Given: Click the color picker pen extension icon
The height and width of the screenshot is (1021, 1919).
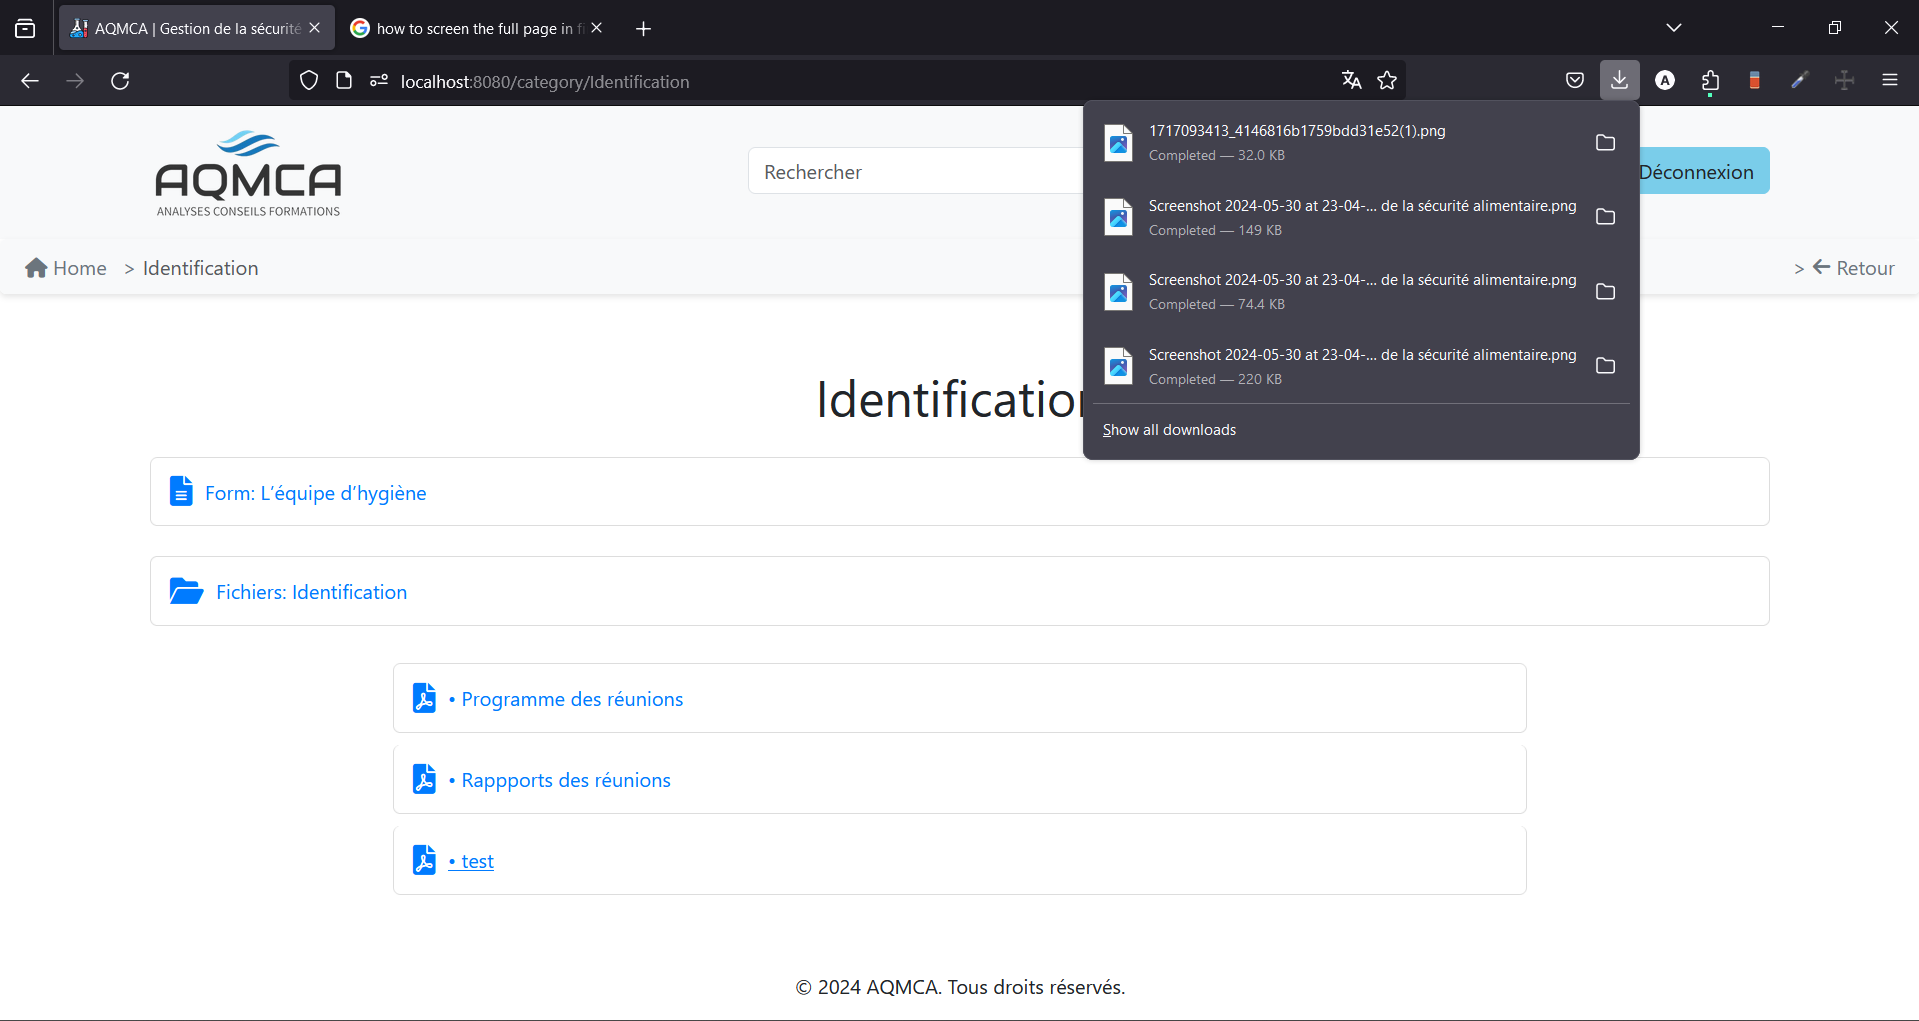Looking at the screenshot, I should pyautogui.click(x=1800, y=81).
